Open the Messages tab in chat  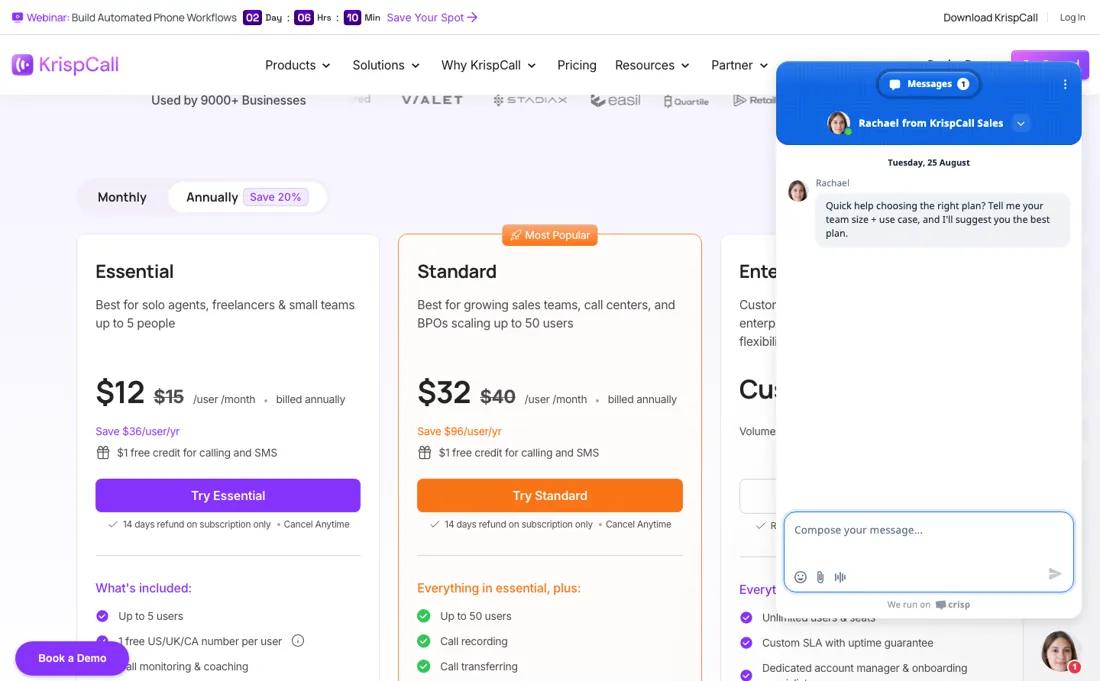tap(929, 84)
